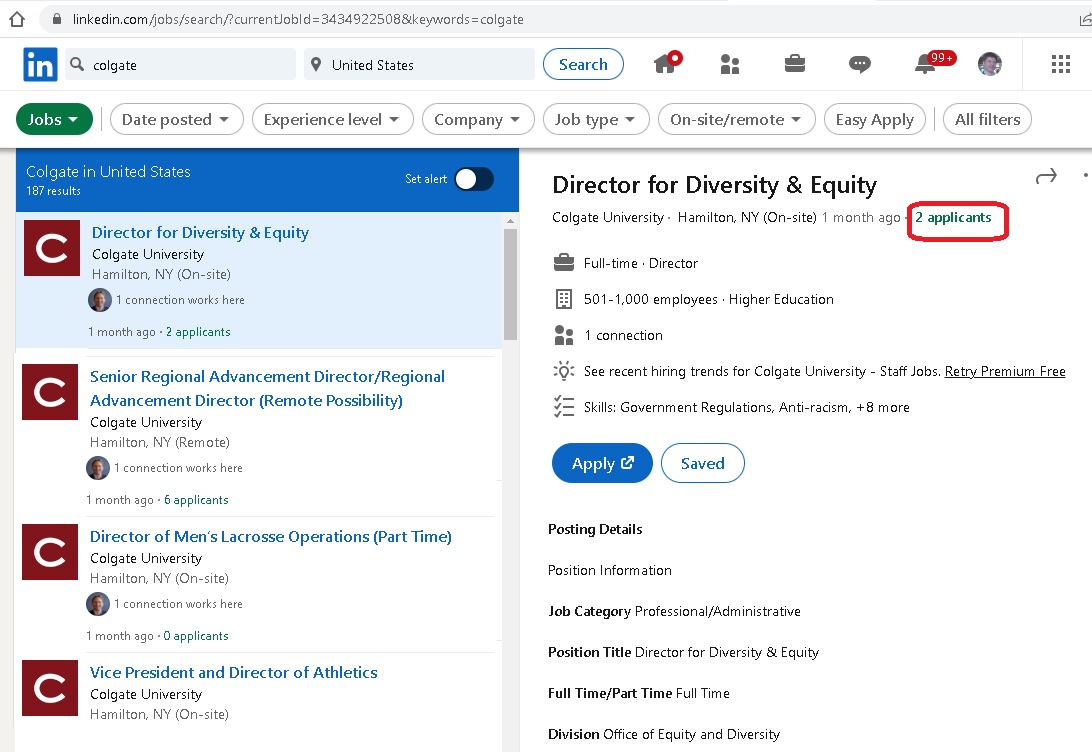
Task: Click connection avatar under Senior Regional Advancement Director
Action: coord(98,468)
